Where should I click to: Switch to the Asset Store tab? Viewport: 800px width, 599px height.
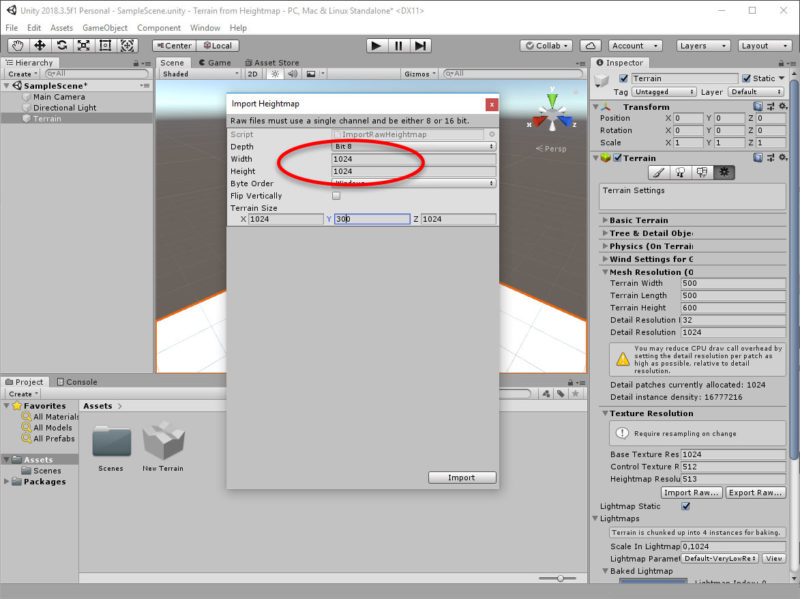click(x=272, y=63)
